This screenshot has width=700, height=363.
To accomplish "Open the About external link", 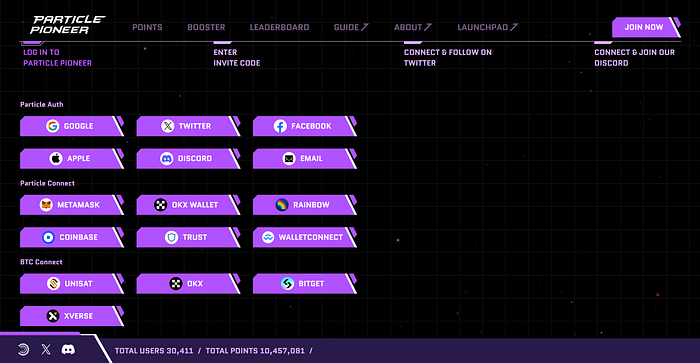I will [412, 27].
